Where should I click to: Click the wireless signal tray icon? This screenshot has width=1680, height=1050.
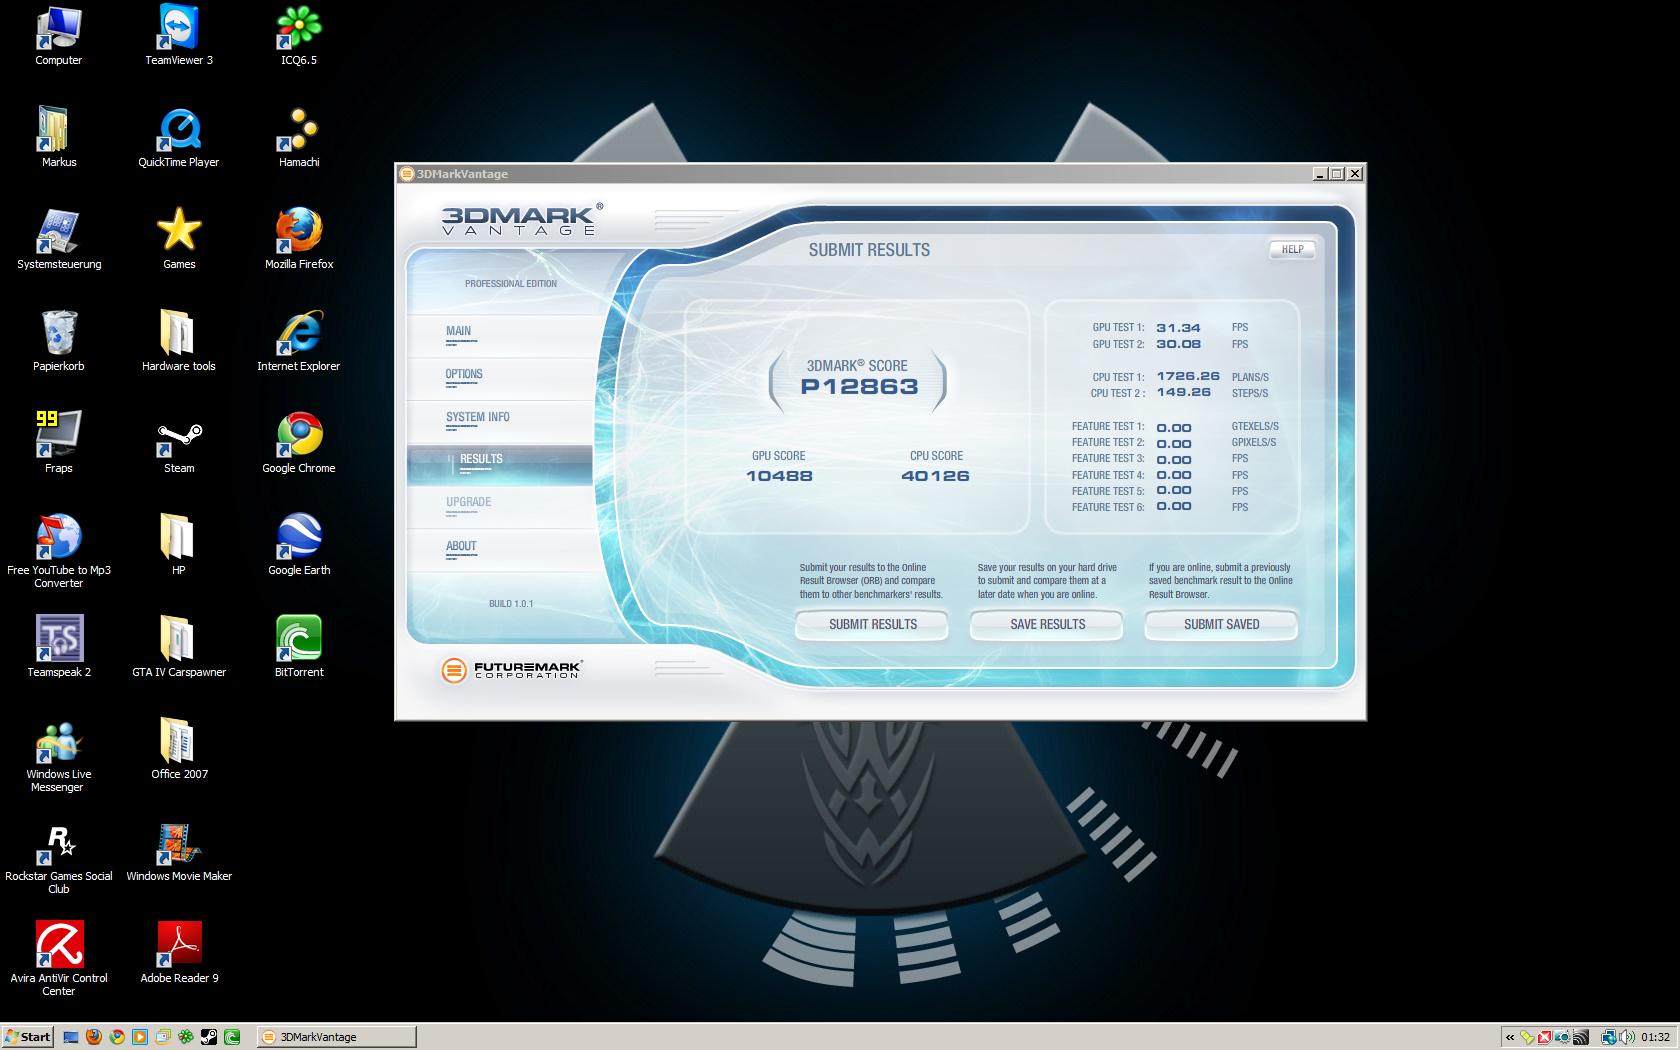[x=1581, y=1037]
